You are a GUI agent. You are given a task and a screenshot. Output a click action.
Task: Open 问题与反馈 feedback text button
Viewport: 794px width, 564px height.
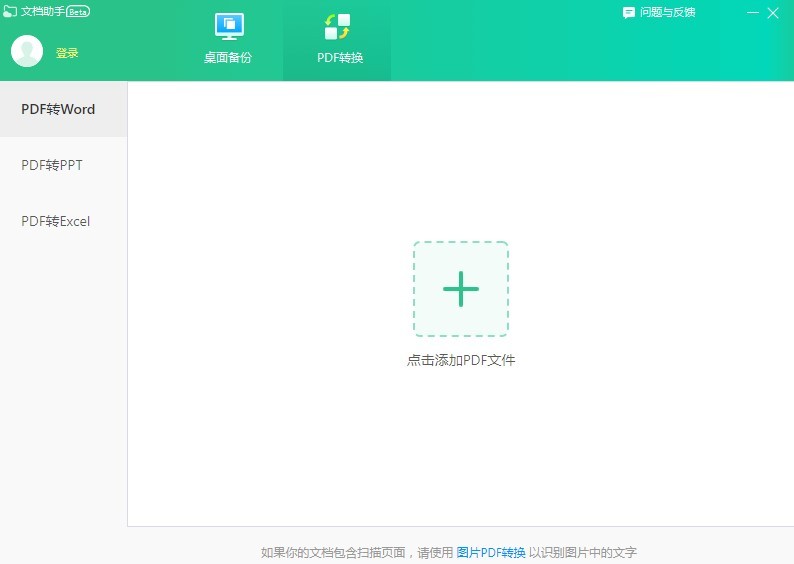click(x=667, y=13)
